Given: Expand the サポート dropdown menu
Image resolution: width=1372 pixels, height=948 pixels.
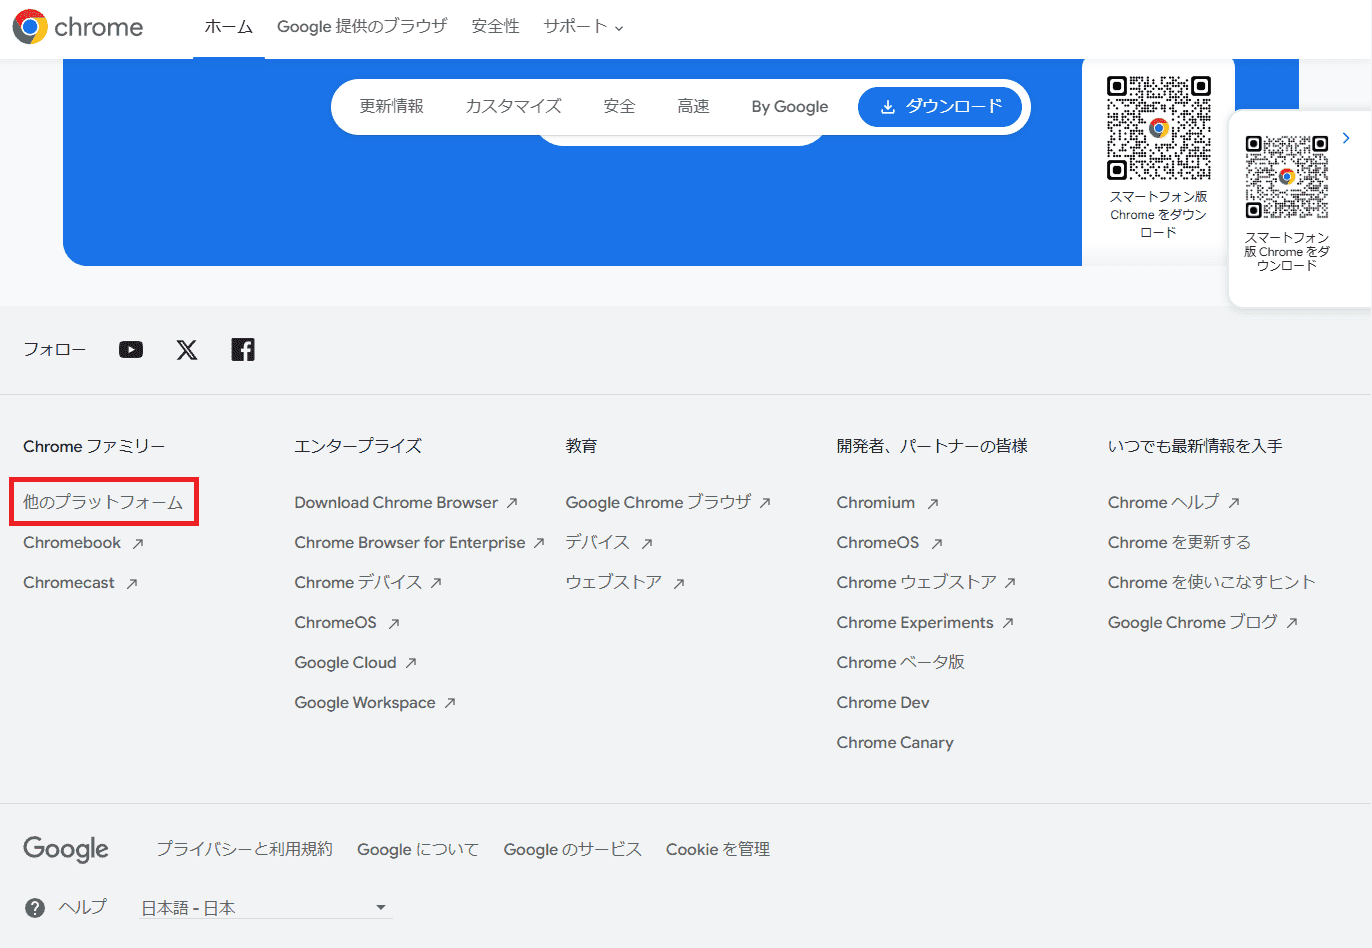Looking at the screenshot, I should (x=584, y=27).
